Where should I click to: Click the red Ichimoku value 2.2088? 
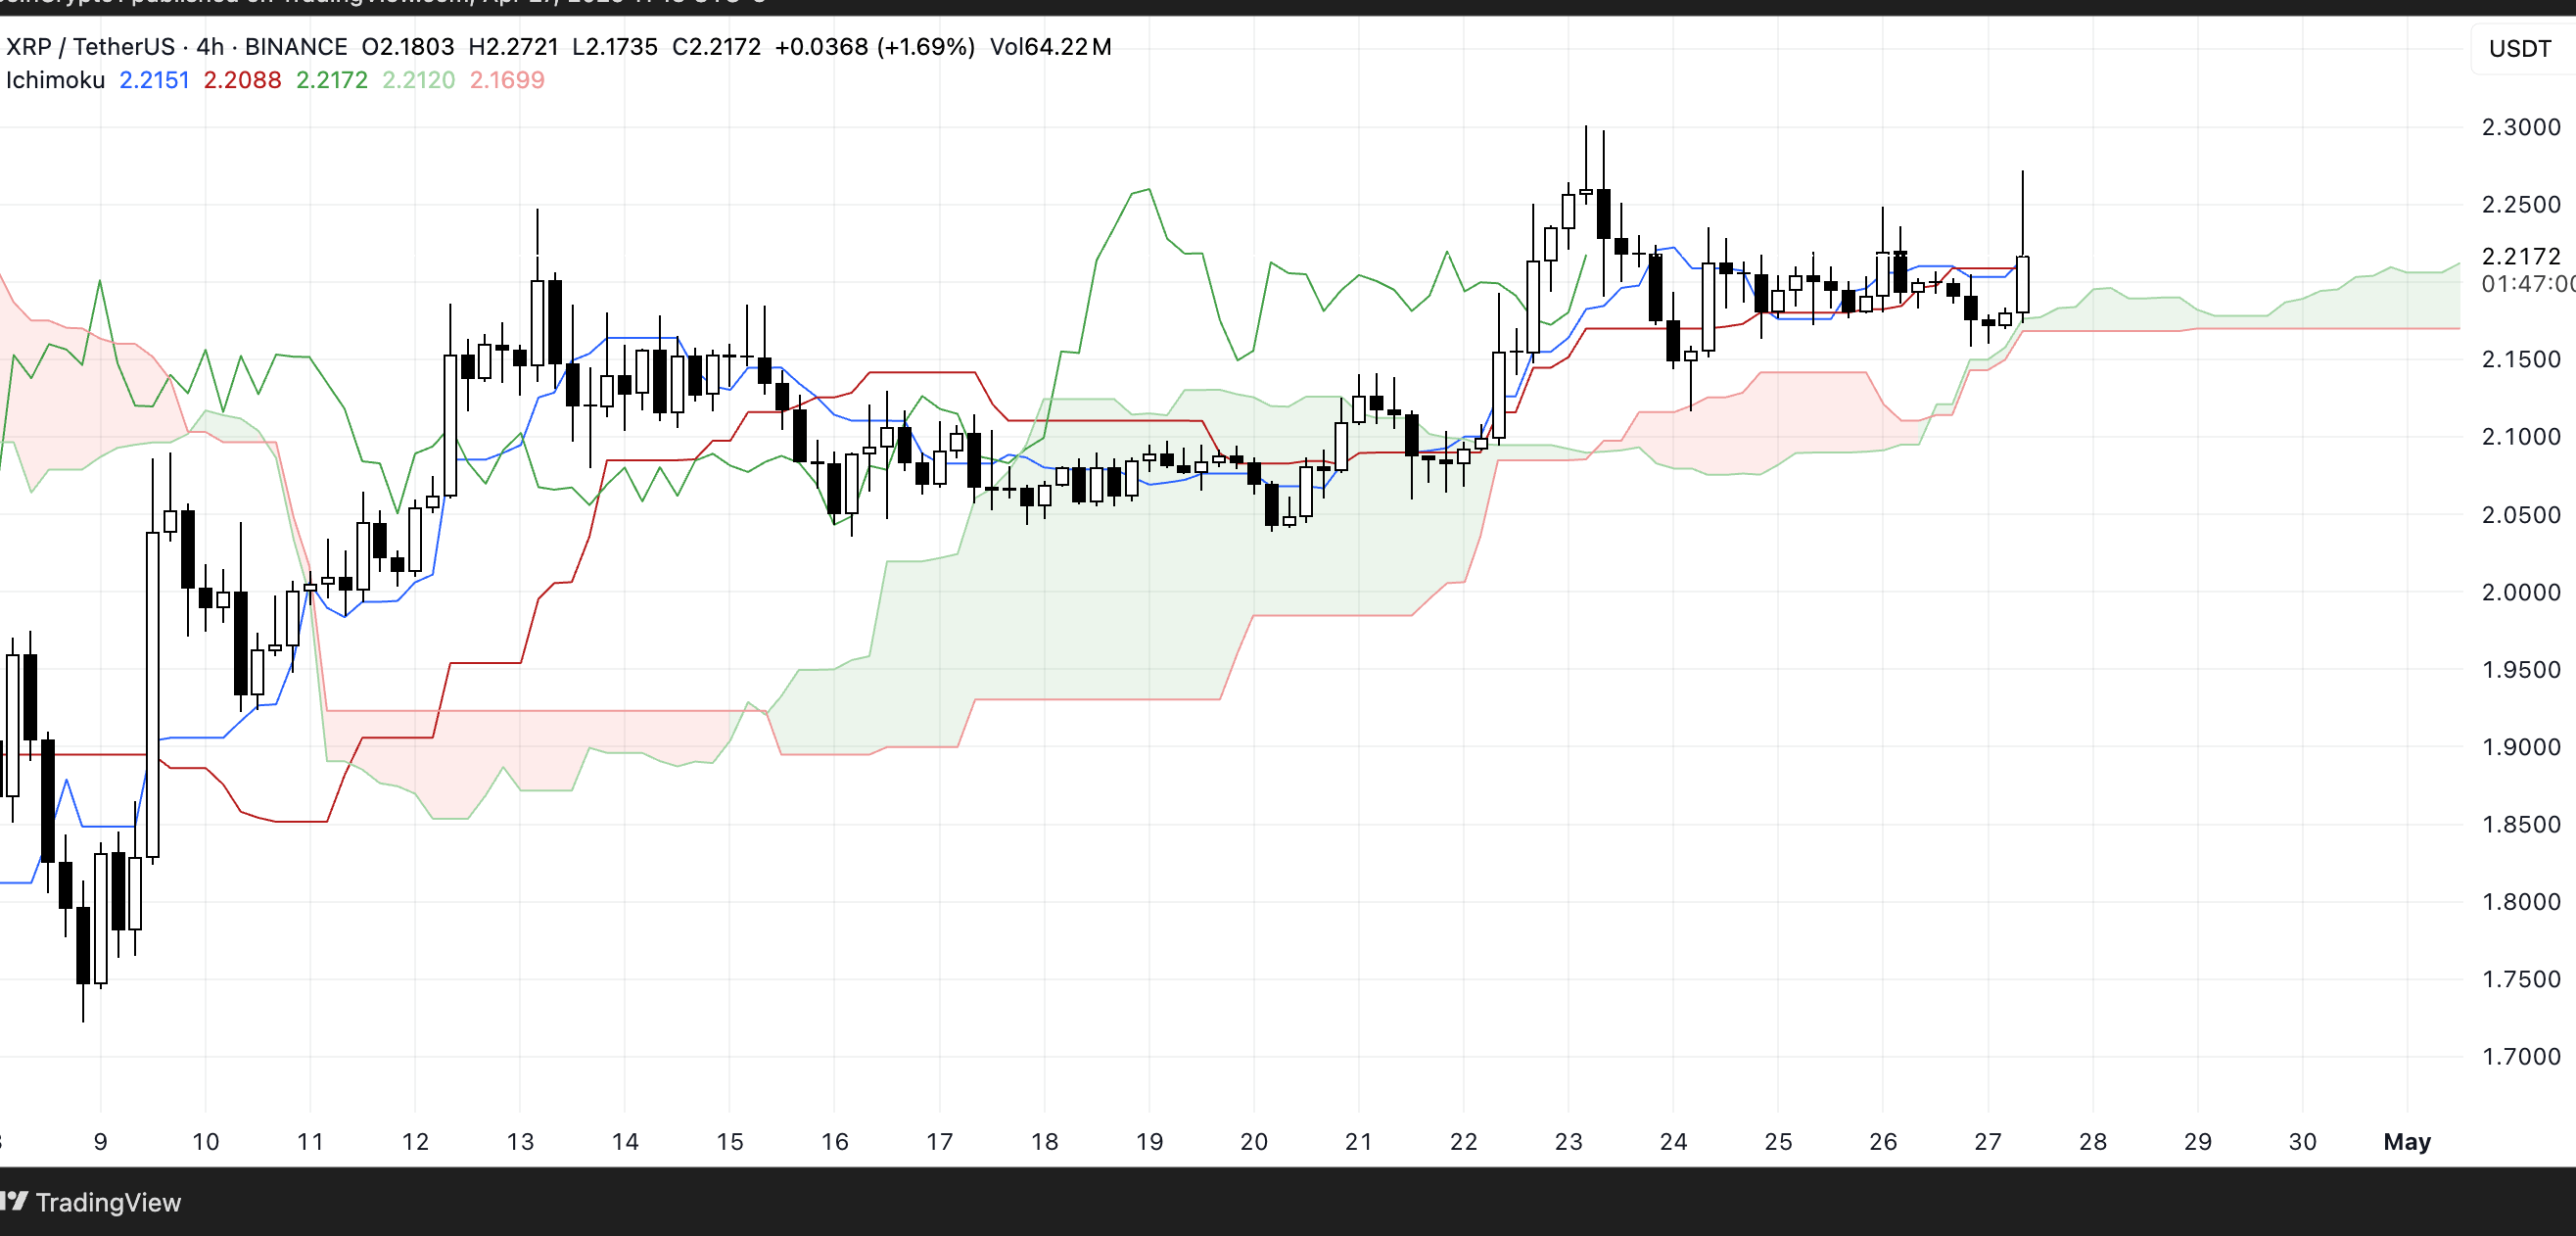[242, 80]
